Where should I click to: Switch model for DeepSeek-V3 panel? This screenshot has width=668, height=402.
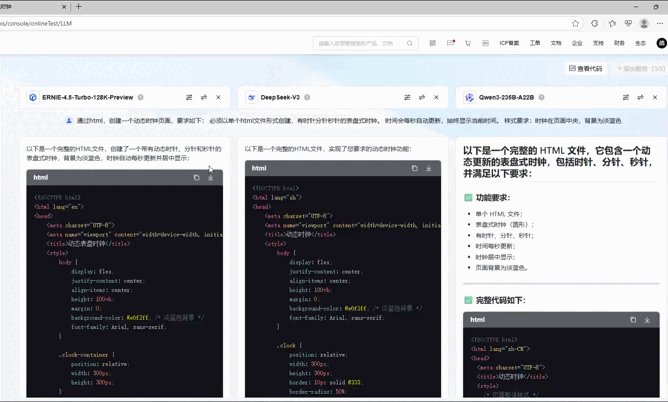(x=422, y=98)
